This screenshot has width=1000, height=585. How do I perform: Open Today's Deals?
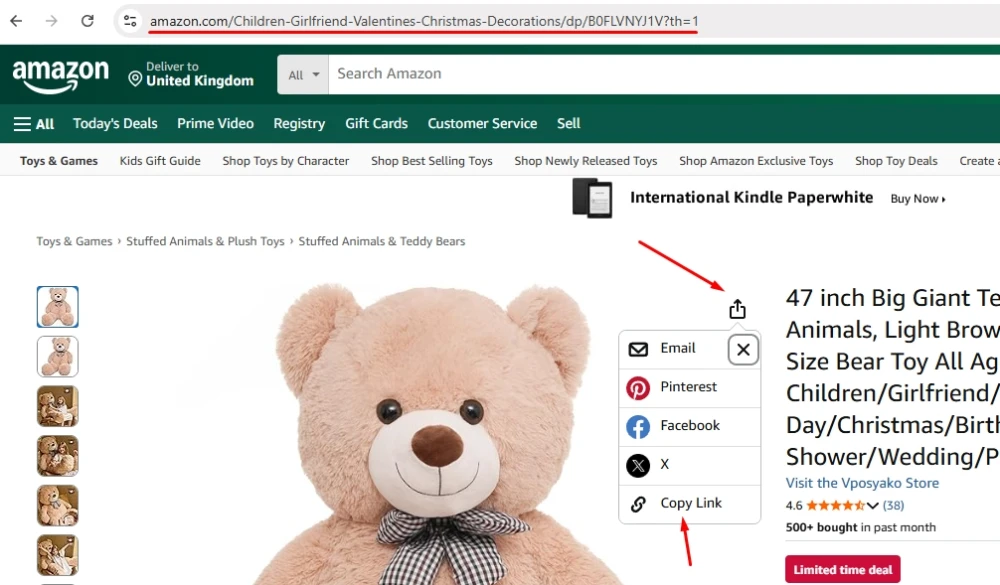click(x=114, y=123)
